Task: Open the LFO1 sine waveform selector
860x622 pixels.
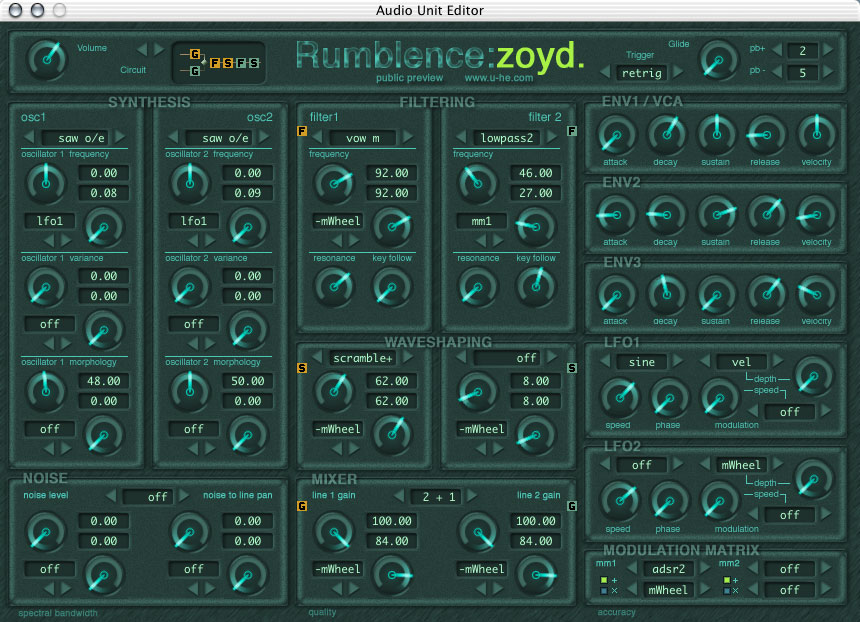Action: [x=642, y=362]
